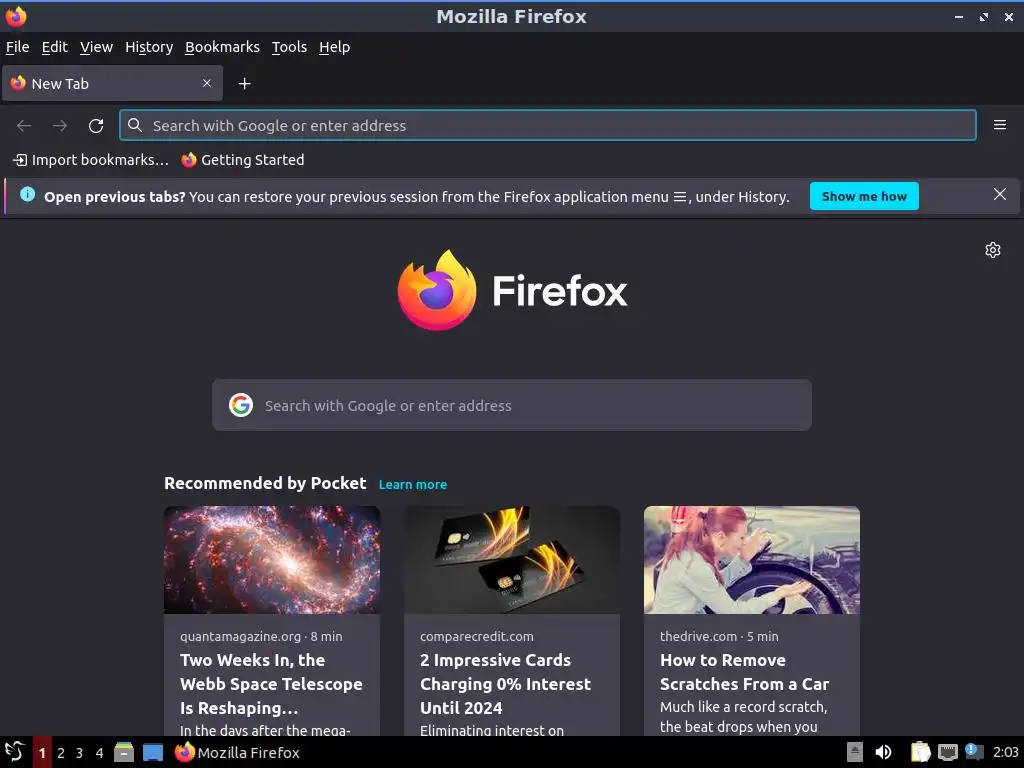Click the show desktop taskbar icon
The width and height of the screenshot is (1024, 768).
tap(153, 752)
